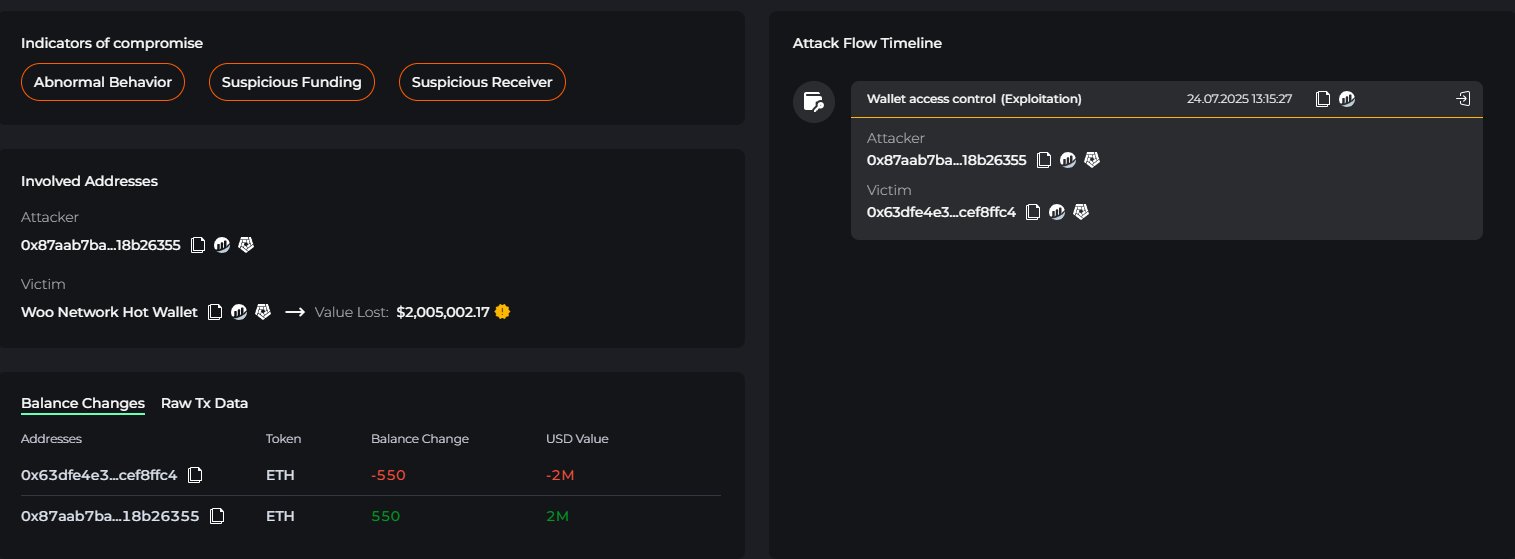Click the exit arrow icon in timeline header
Screen dimensions: 1515x559
[1463, 99]
